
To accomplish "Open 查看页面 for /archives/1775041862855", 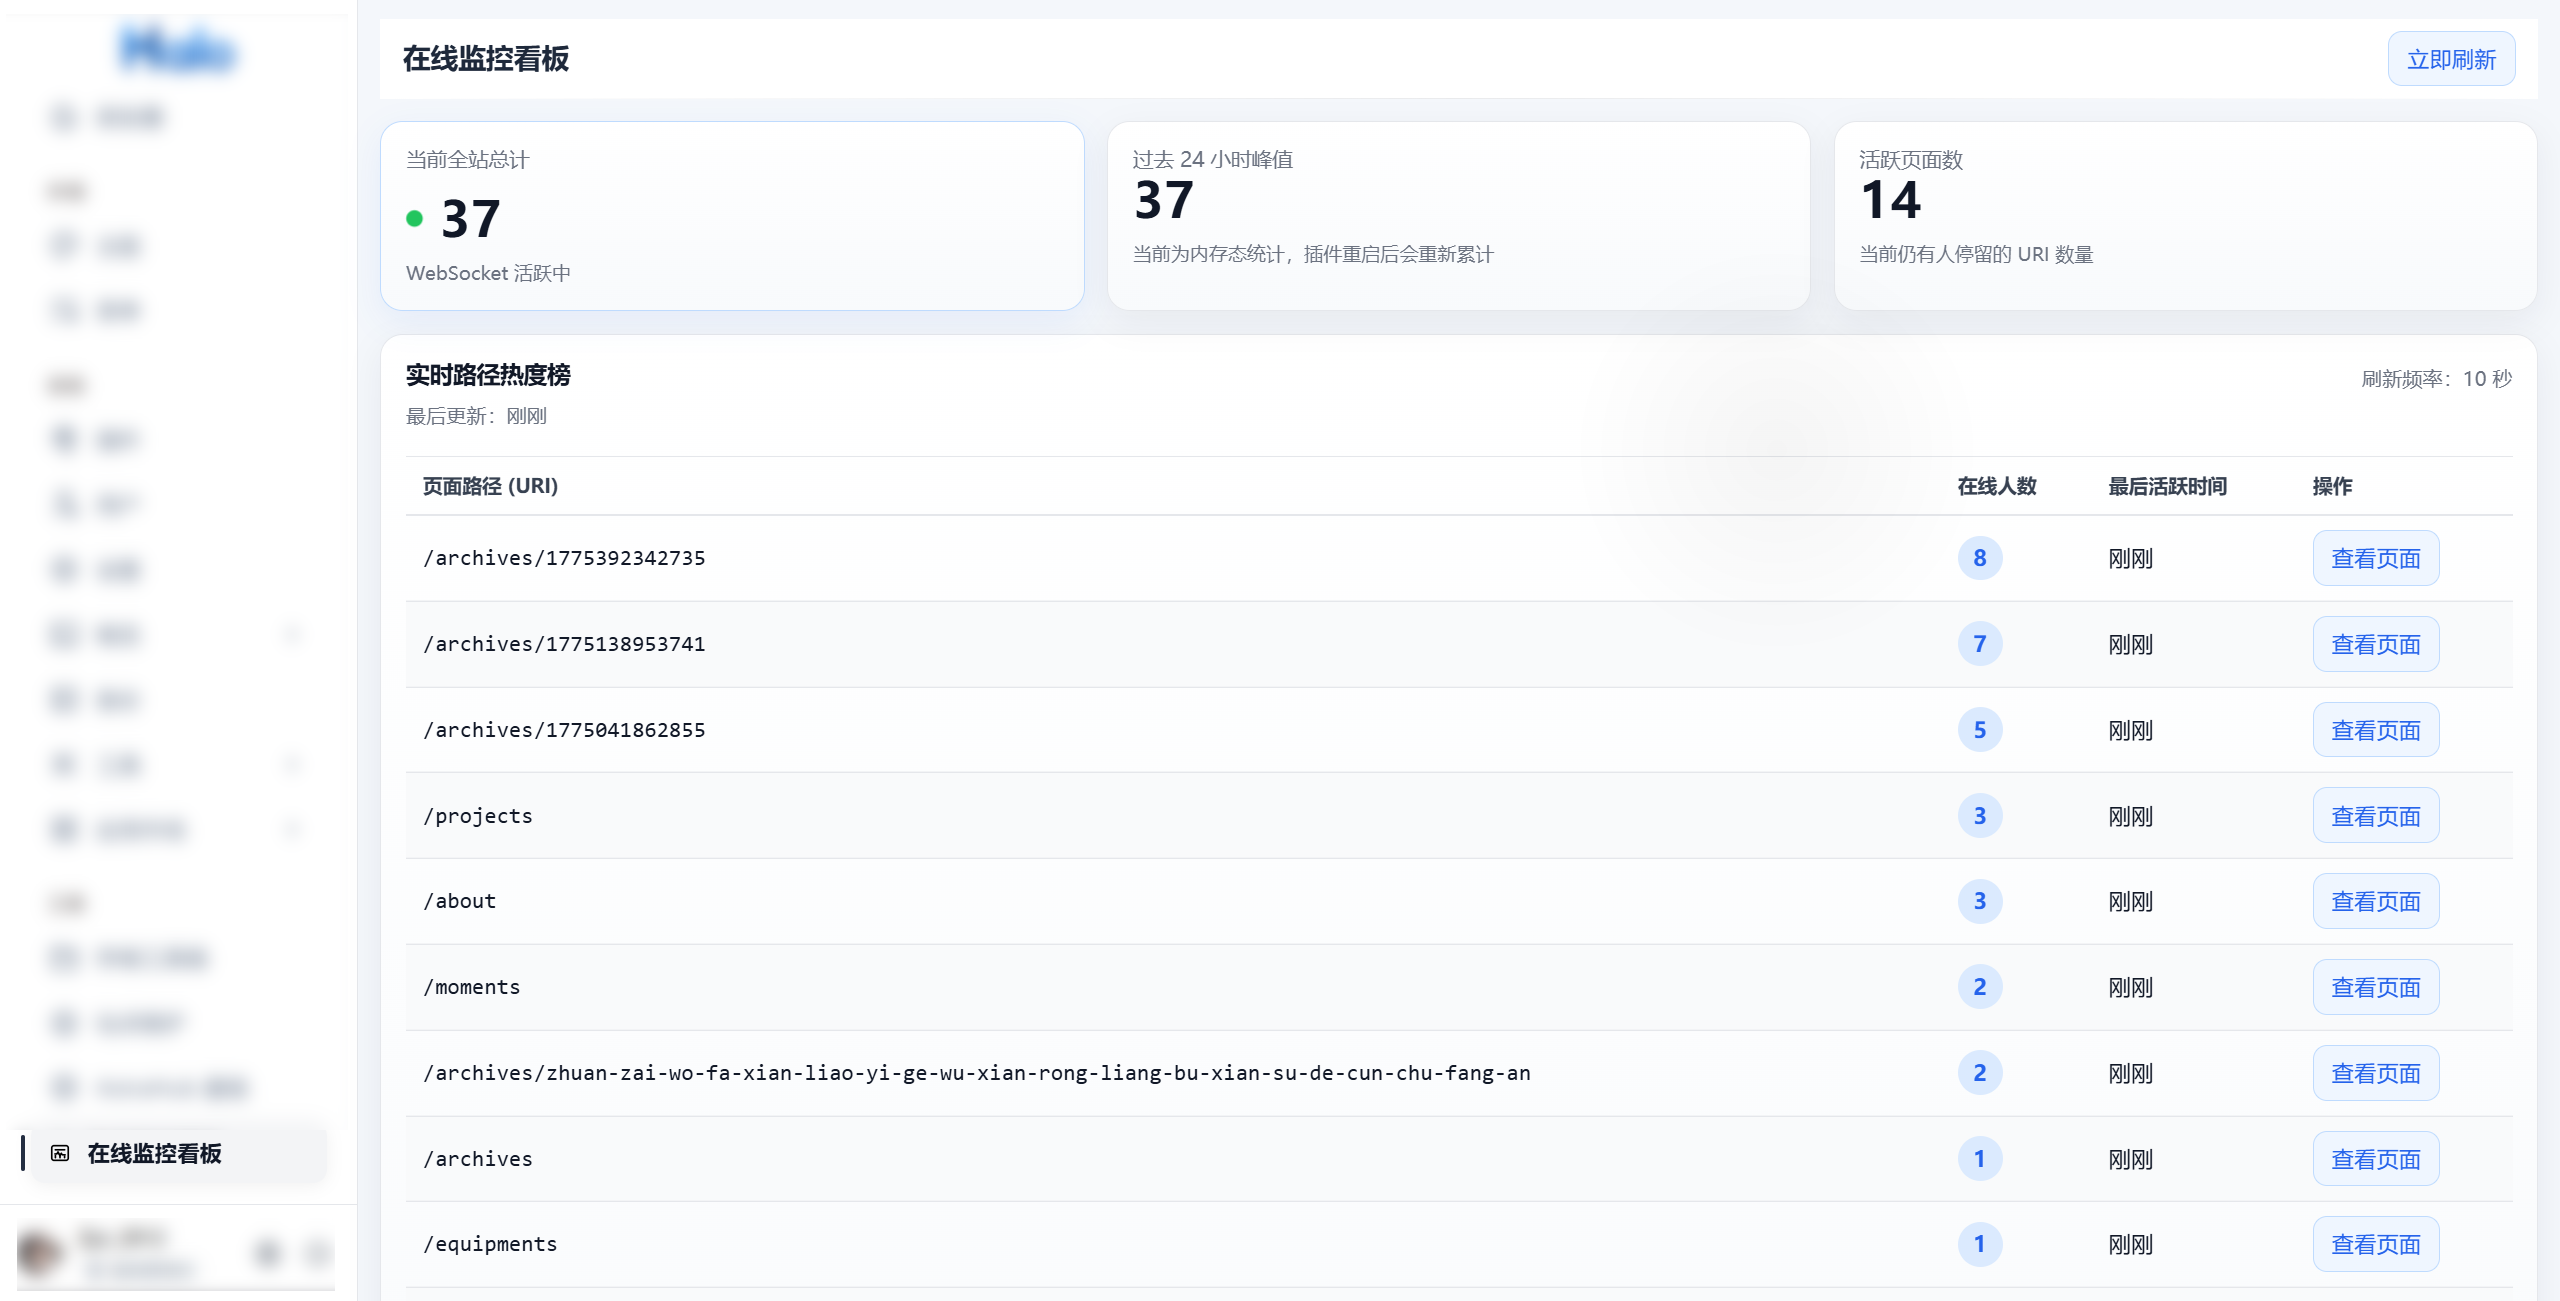I will click(x=2375, y=730).
